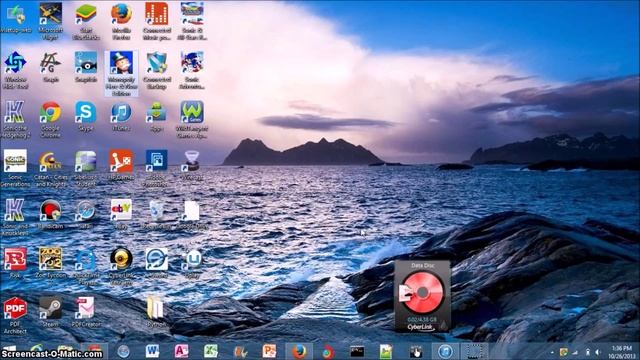
Task: Select the Monopoly Here & Now Edition icon
Action: 121,73
